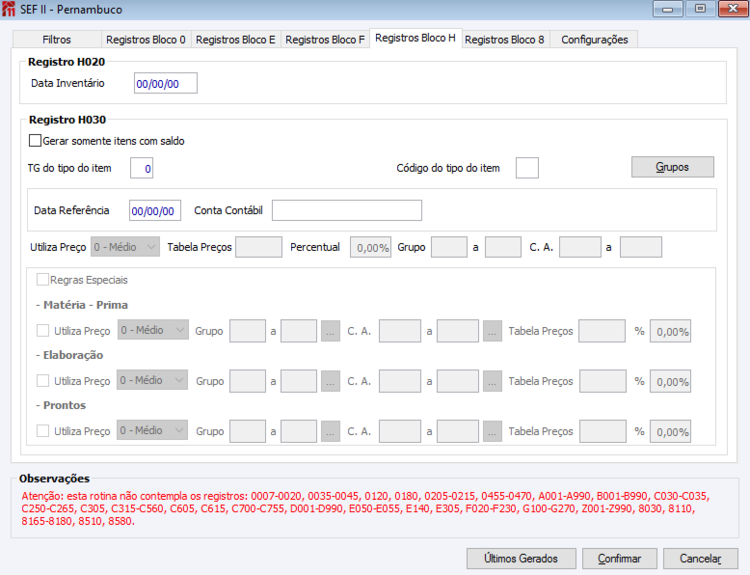Screen dimensions: 750x575
Task: Open the Grupos button
Action: click(x=673, y=167)
